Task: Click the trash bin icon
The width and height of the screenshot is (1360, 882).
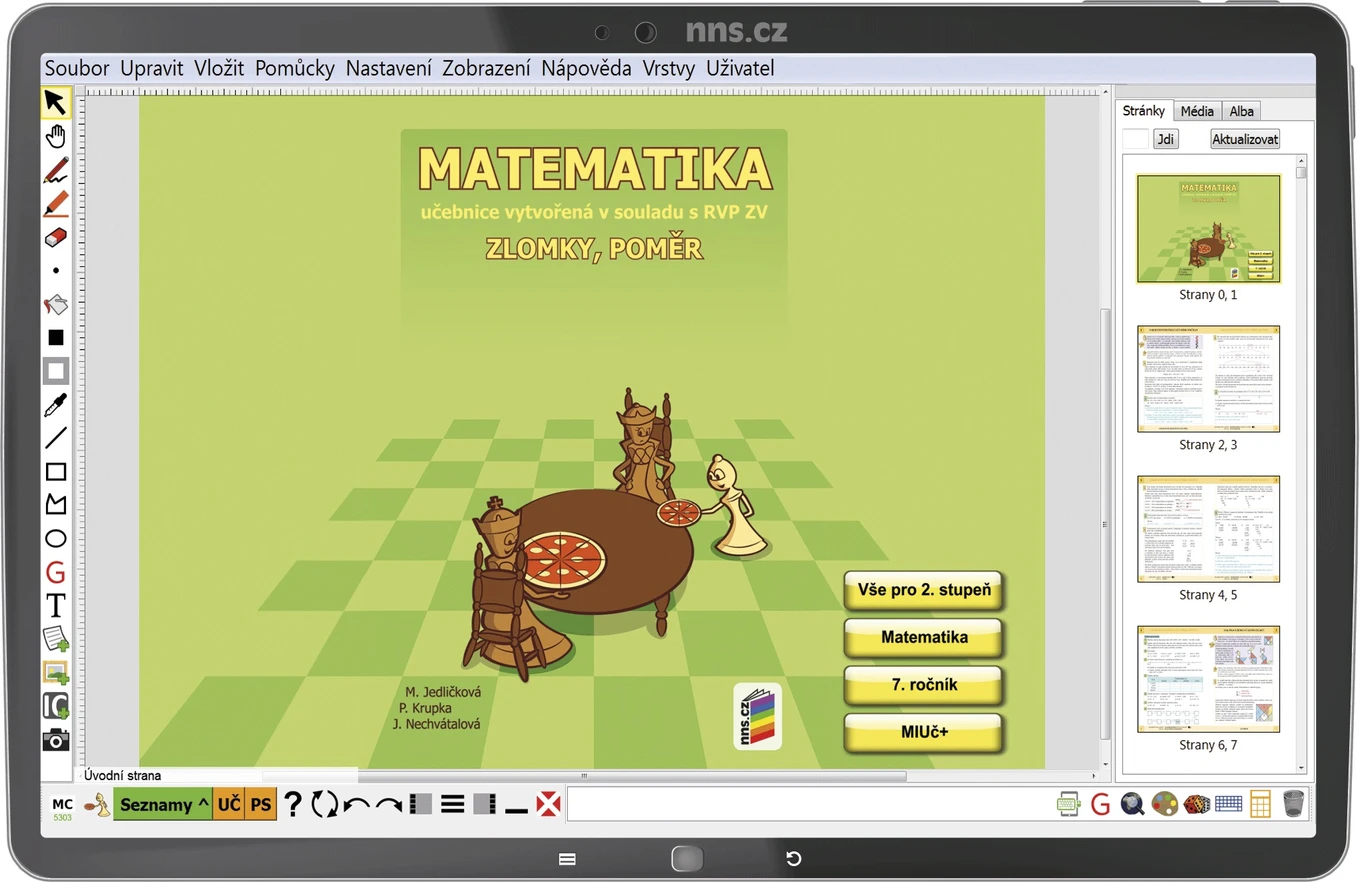Action: (1294, 804)
